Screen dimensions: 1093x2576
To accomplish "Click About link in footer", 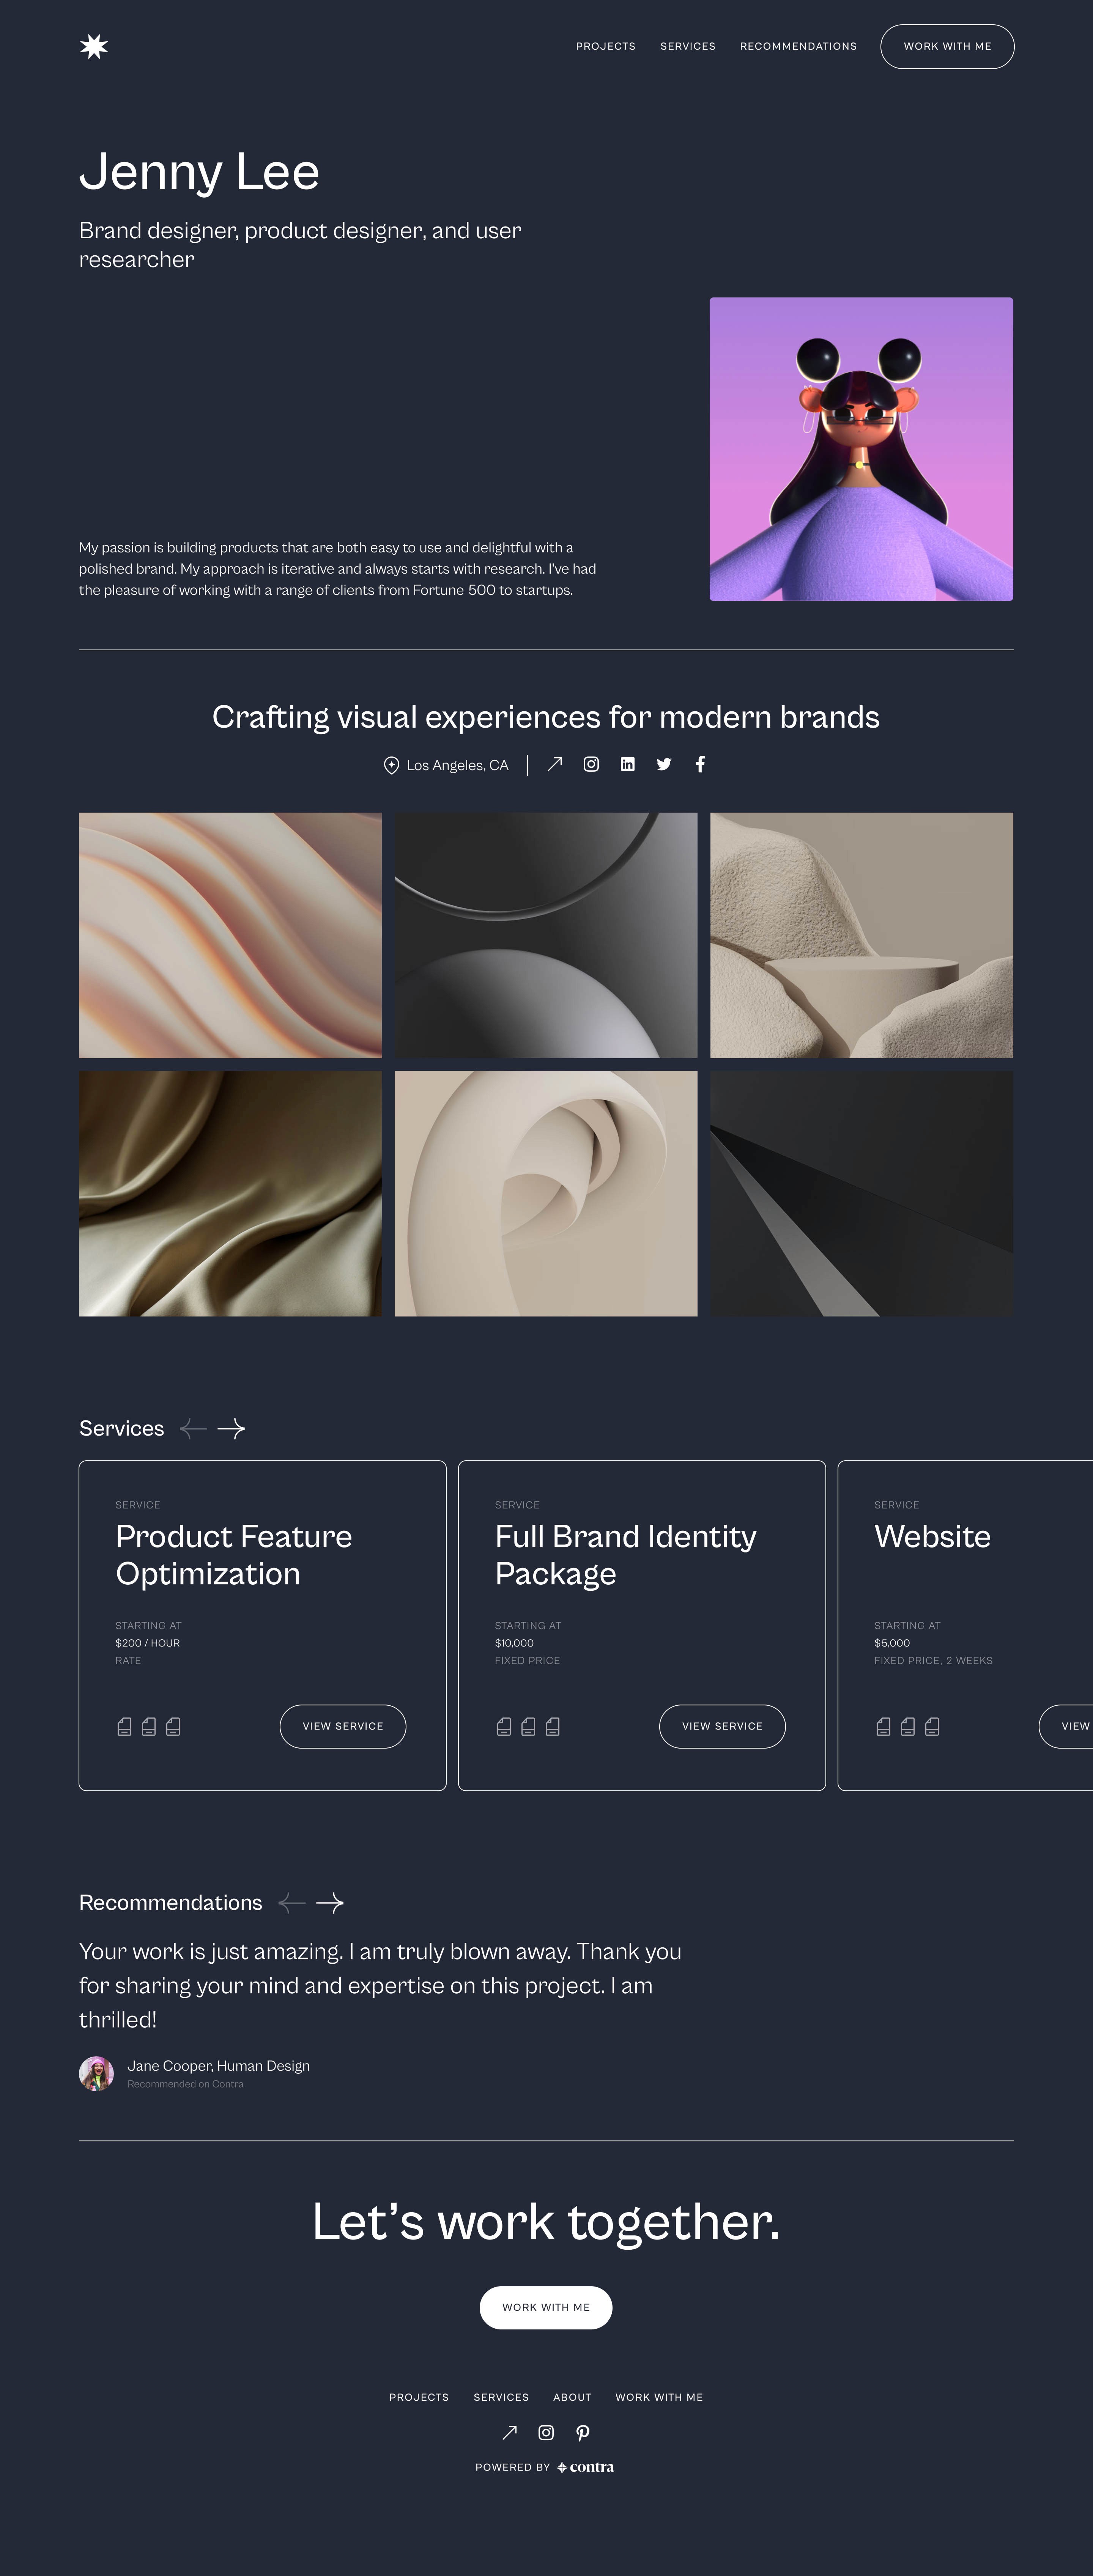I will tap(572, 2397).
